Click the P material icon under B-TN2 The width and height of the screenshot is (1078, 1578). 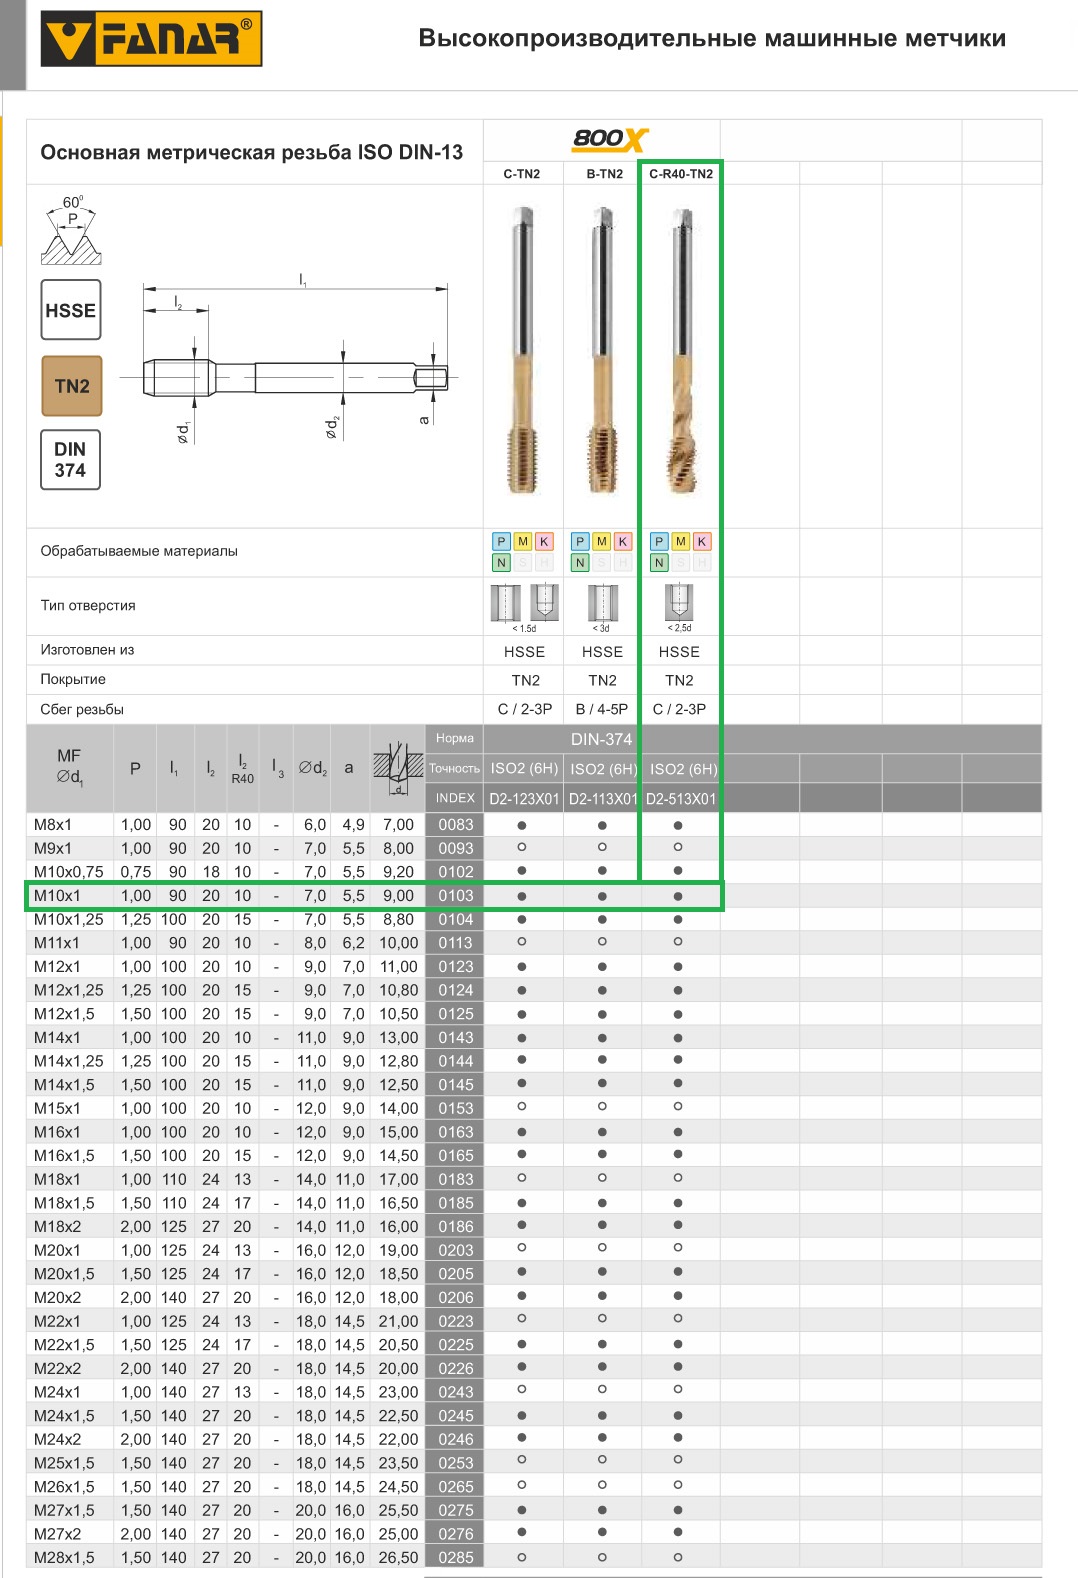[579, 541]
